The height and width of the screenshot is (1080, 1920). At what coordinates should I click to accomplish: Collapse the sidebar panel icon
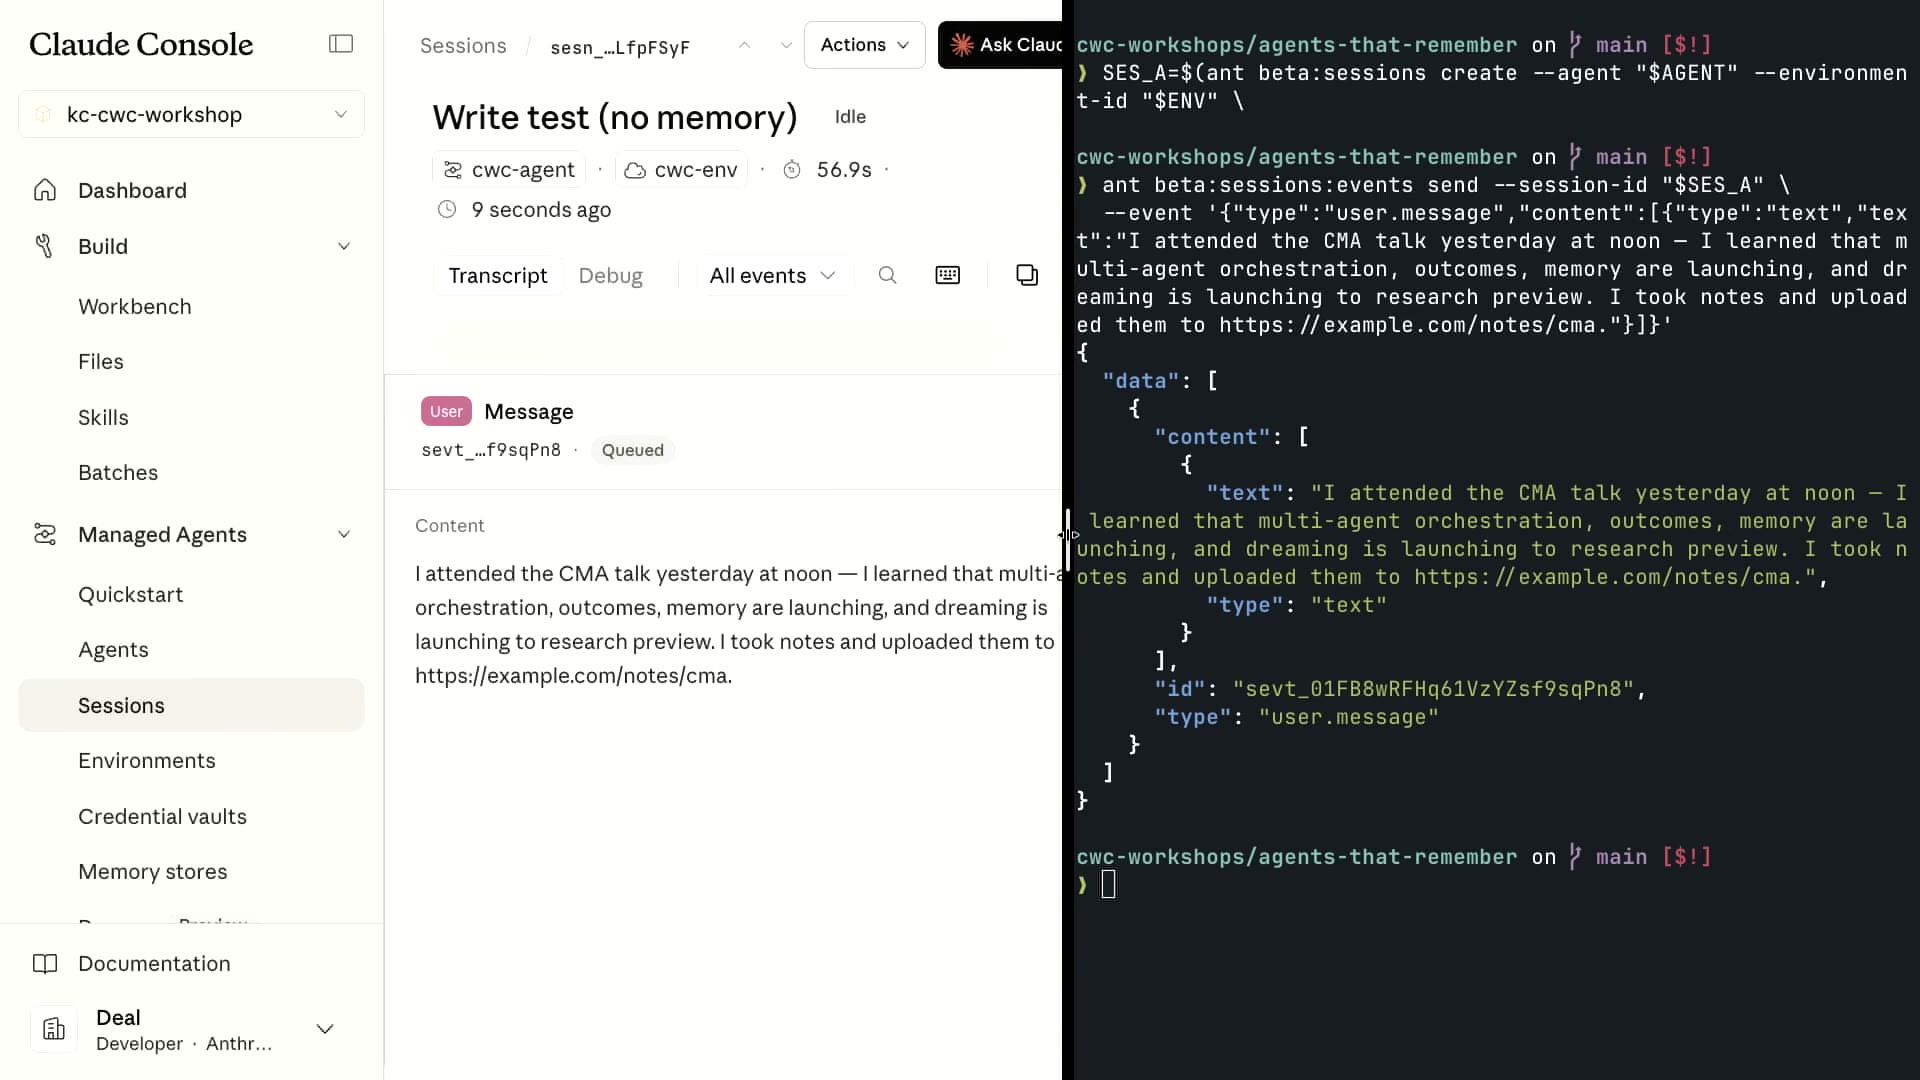coord(341,44)
